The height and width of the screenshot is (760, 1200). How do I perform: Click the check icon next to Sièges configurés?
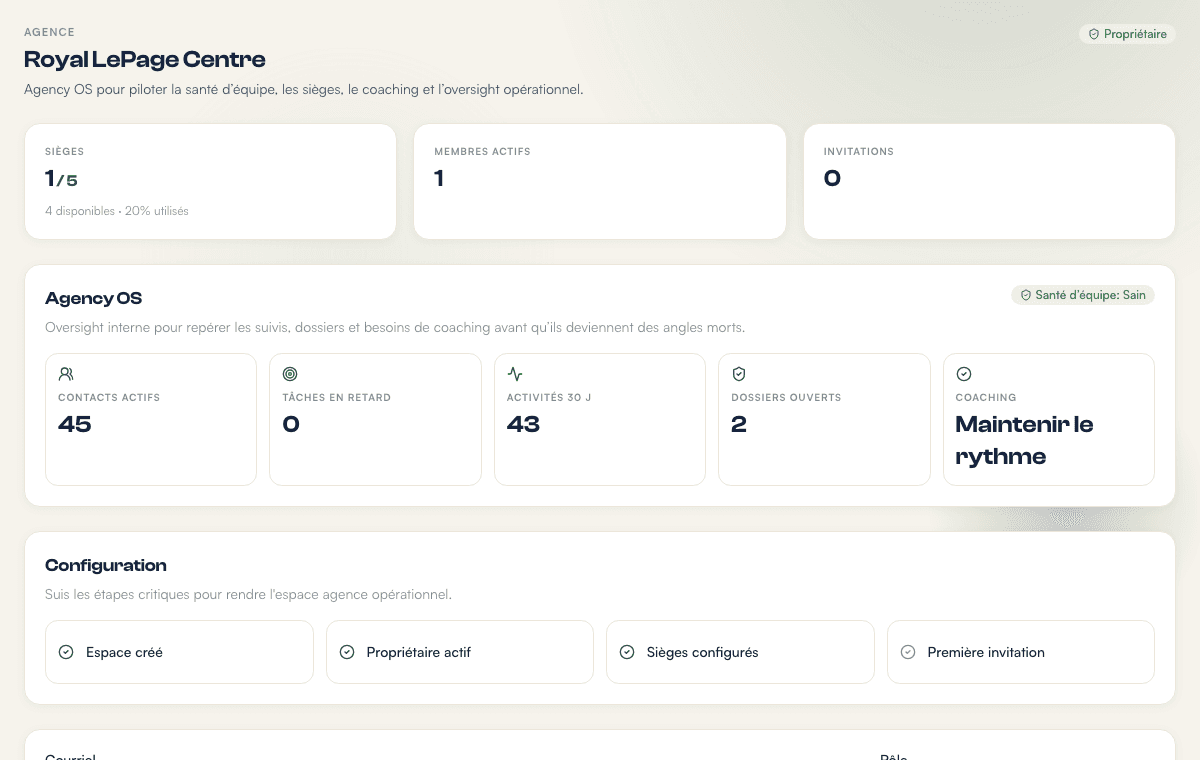click(x=627, y=652)
